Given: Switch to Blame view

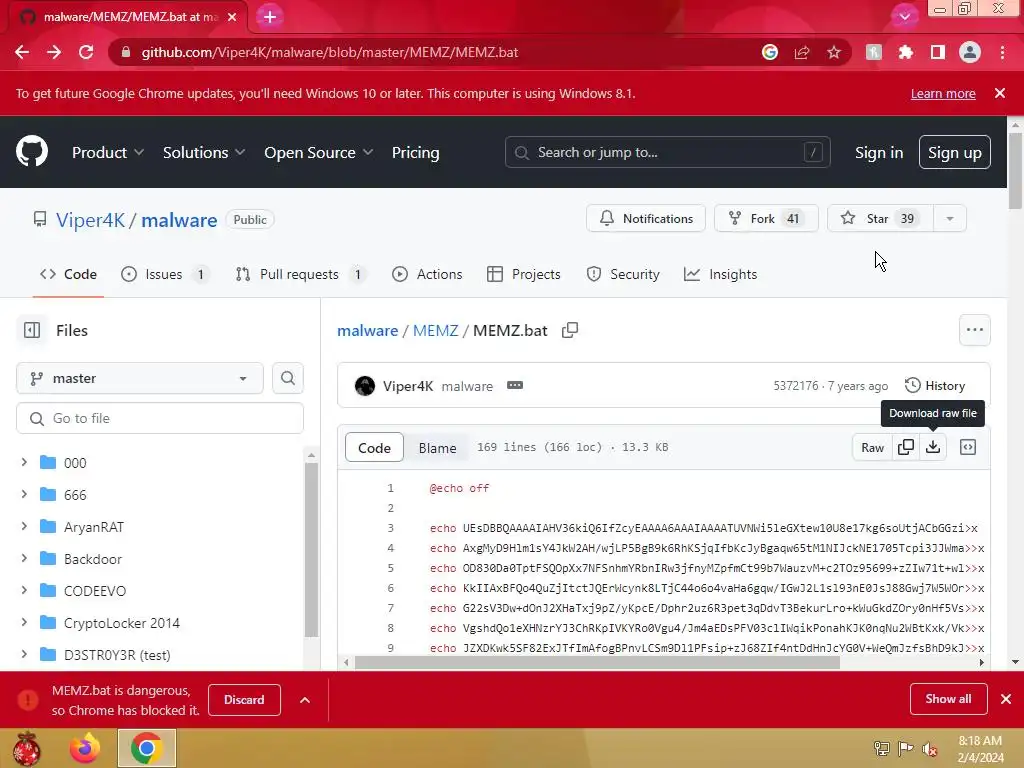Looking at the screenshot, I should [x=437, y=447].
